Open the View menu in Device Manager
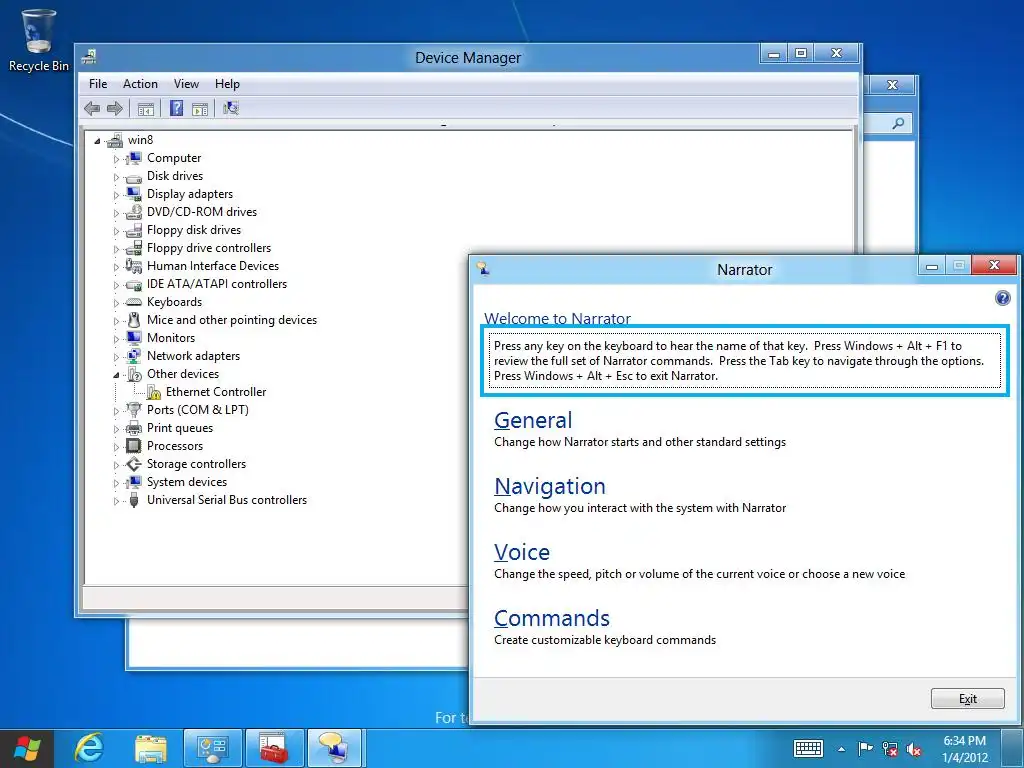The image size is (1024, 768). point(186,84)
